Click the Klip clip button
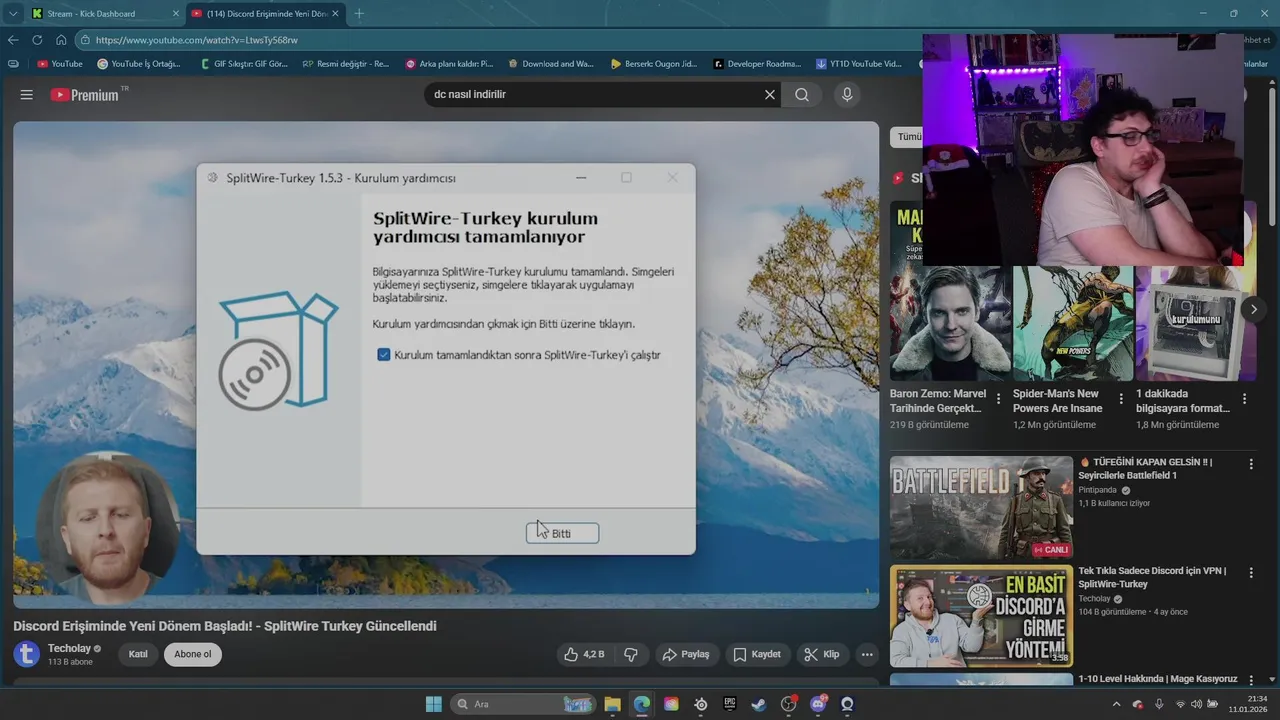 click(x=821, y=654)
